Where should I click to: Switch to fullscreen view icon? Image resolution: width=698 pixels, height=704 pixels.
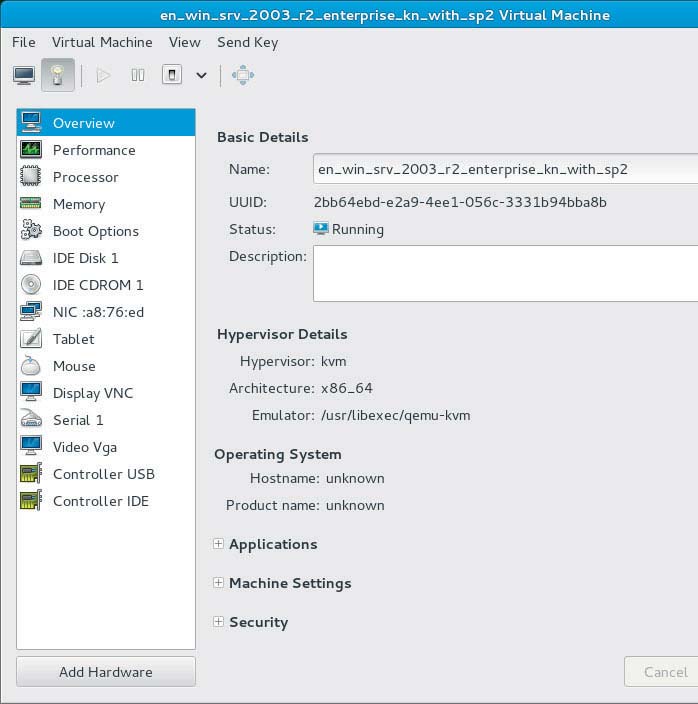(x=243, y=75)
